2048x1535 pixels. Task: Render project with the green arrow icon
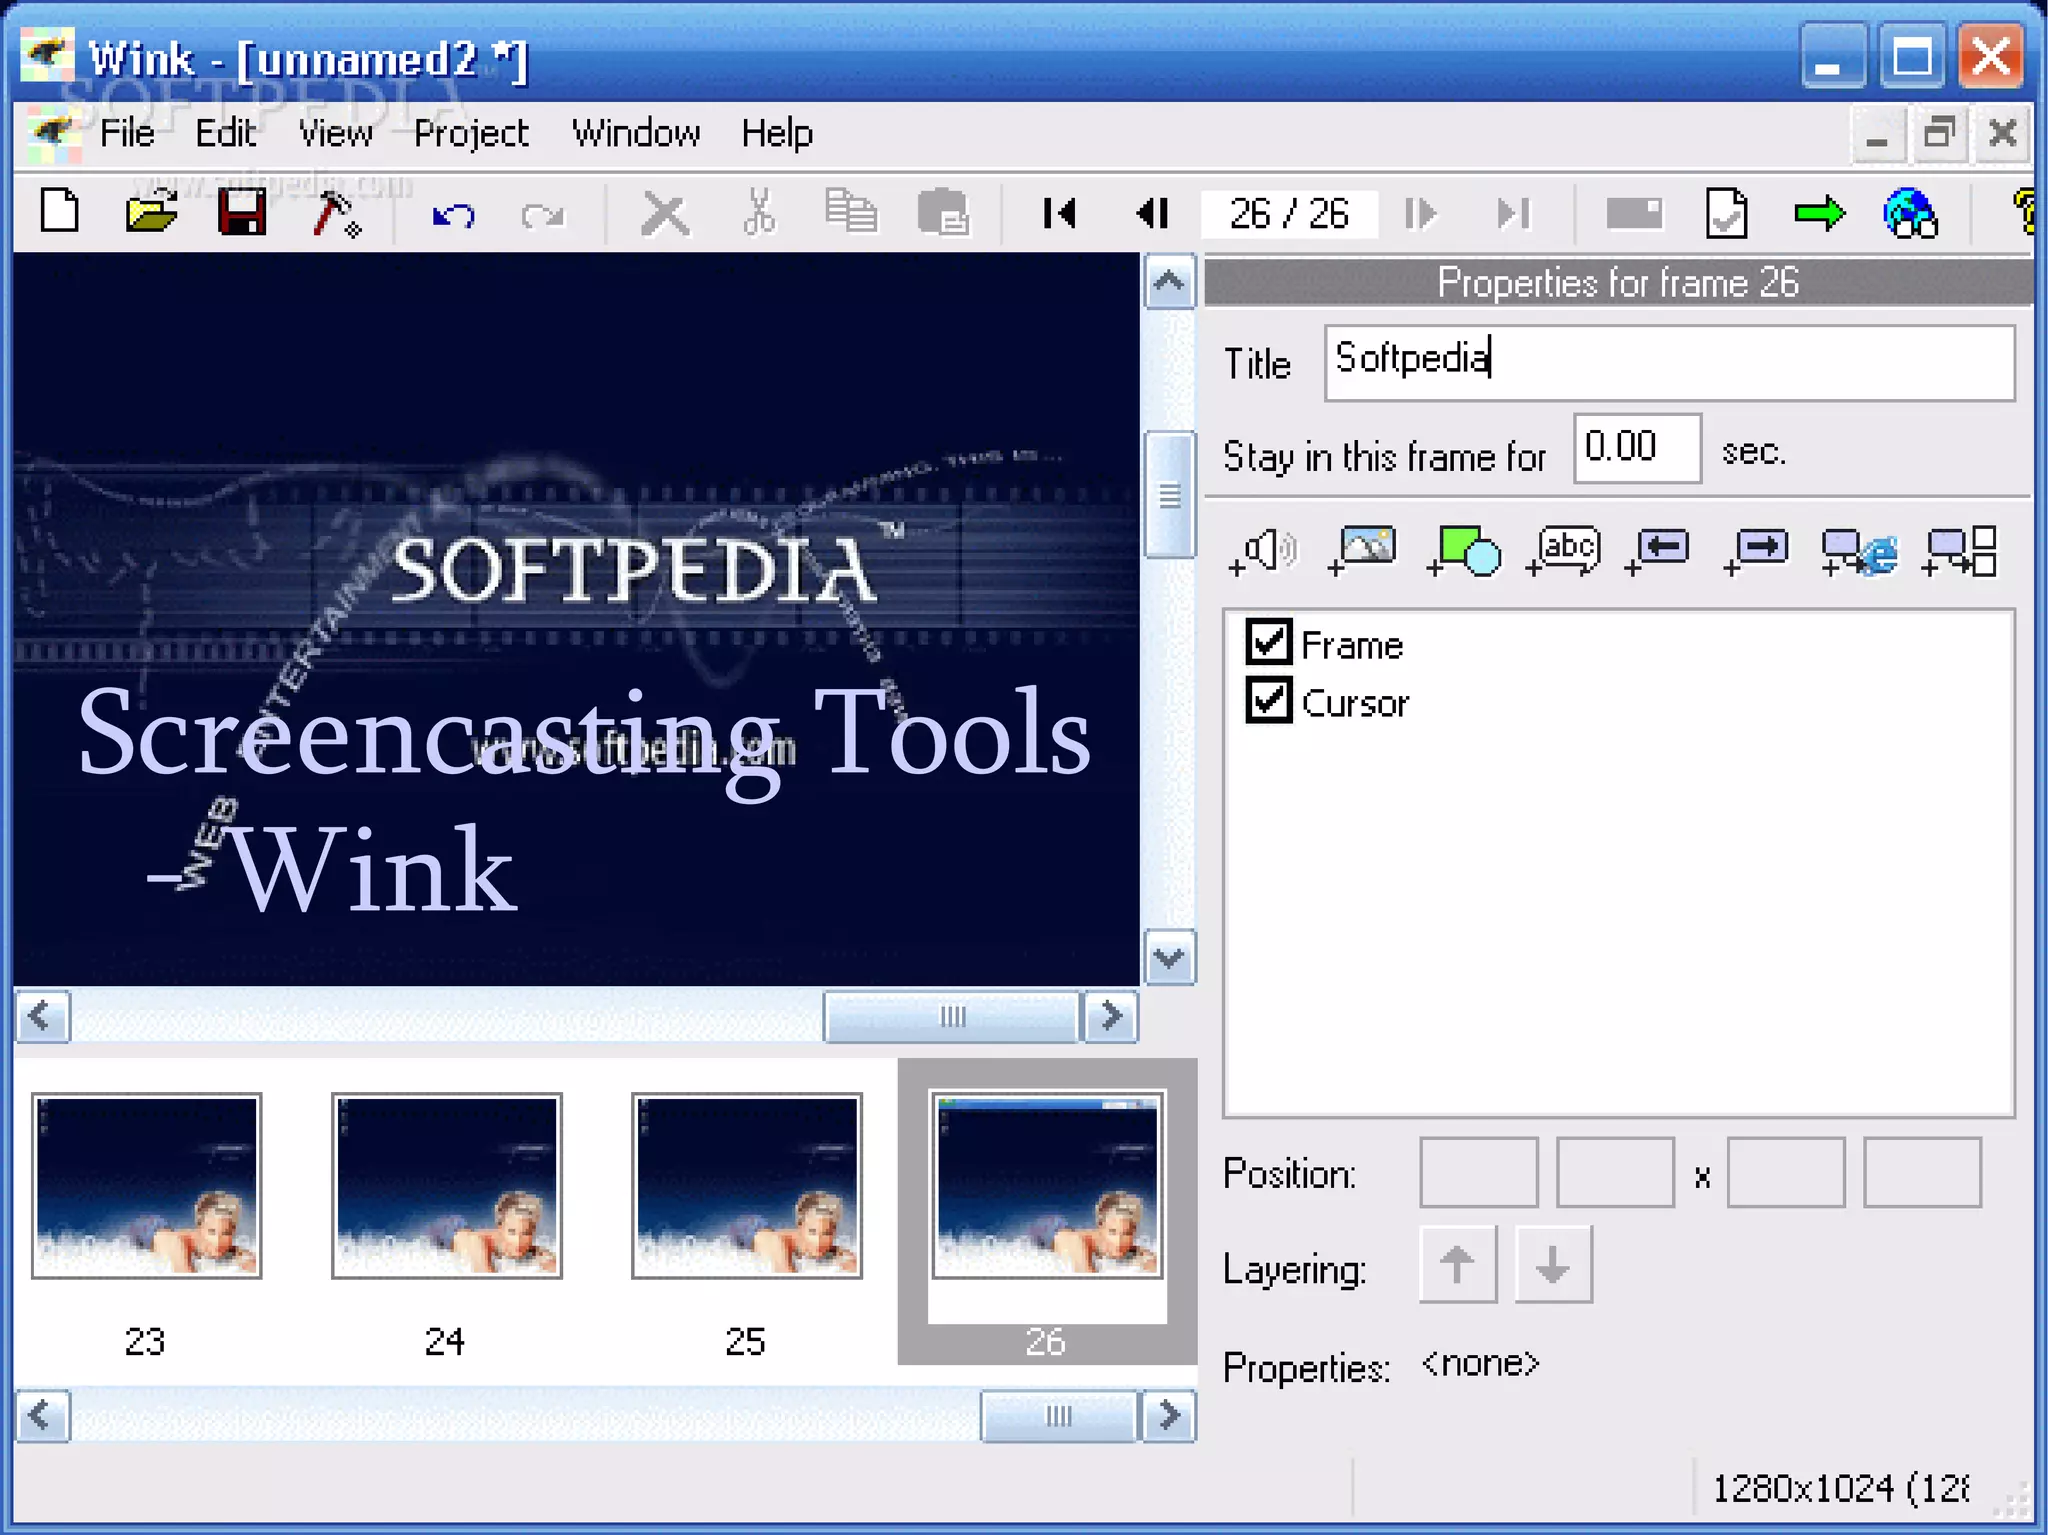pyautogui.click(x=1819, y=212)
